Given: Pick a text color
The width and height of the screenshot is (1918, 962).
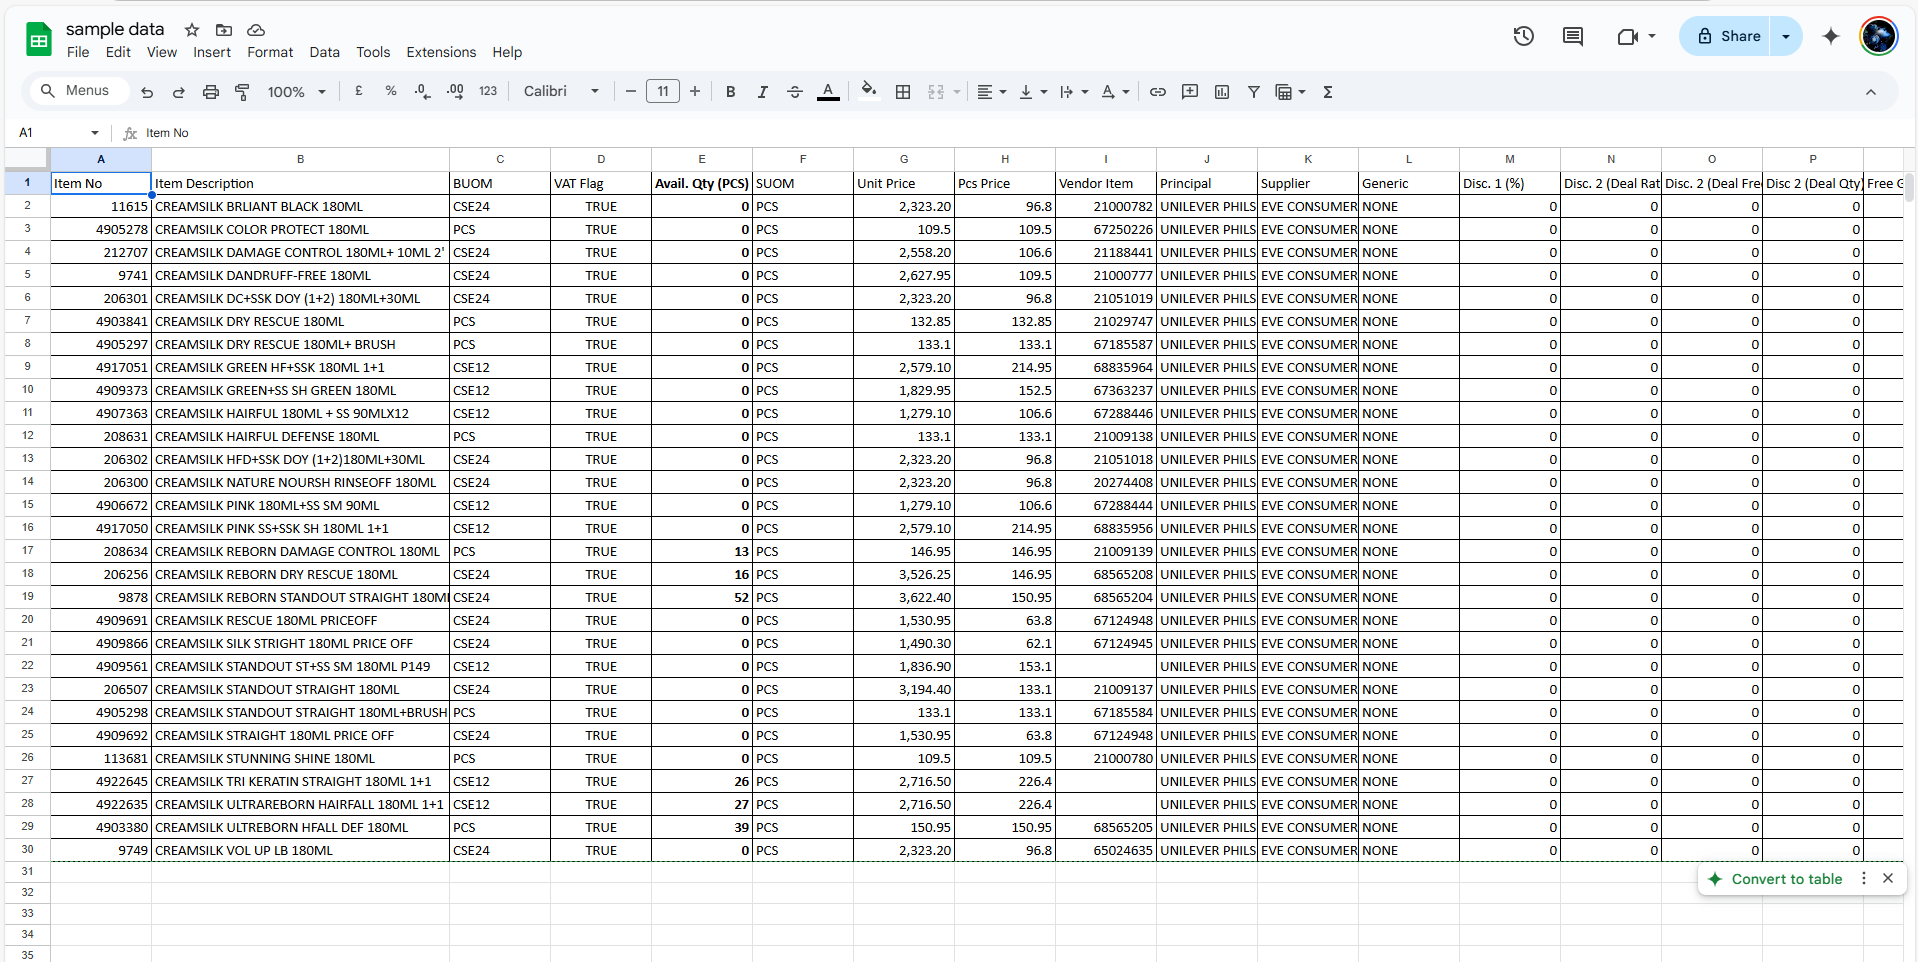Looking at the screenshot, I should point(828,92).
